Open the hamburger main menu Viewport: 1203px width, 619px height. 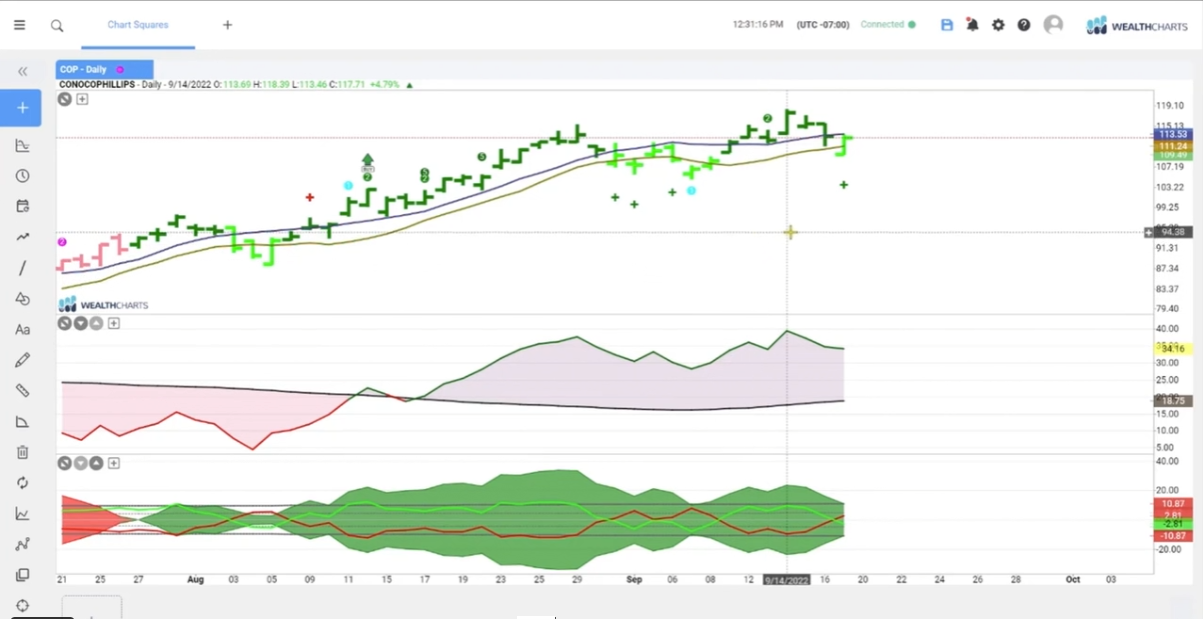(20, 25)
